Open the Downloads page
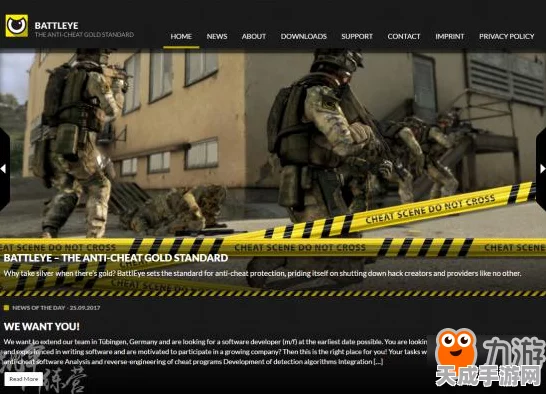This screenshot has height=394, width=546. click(304, 36)
